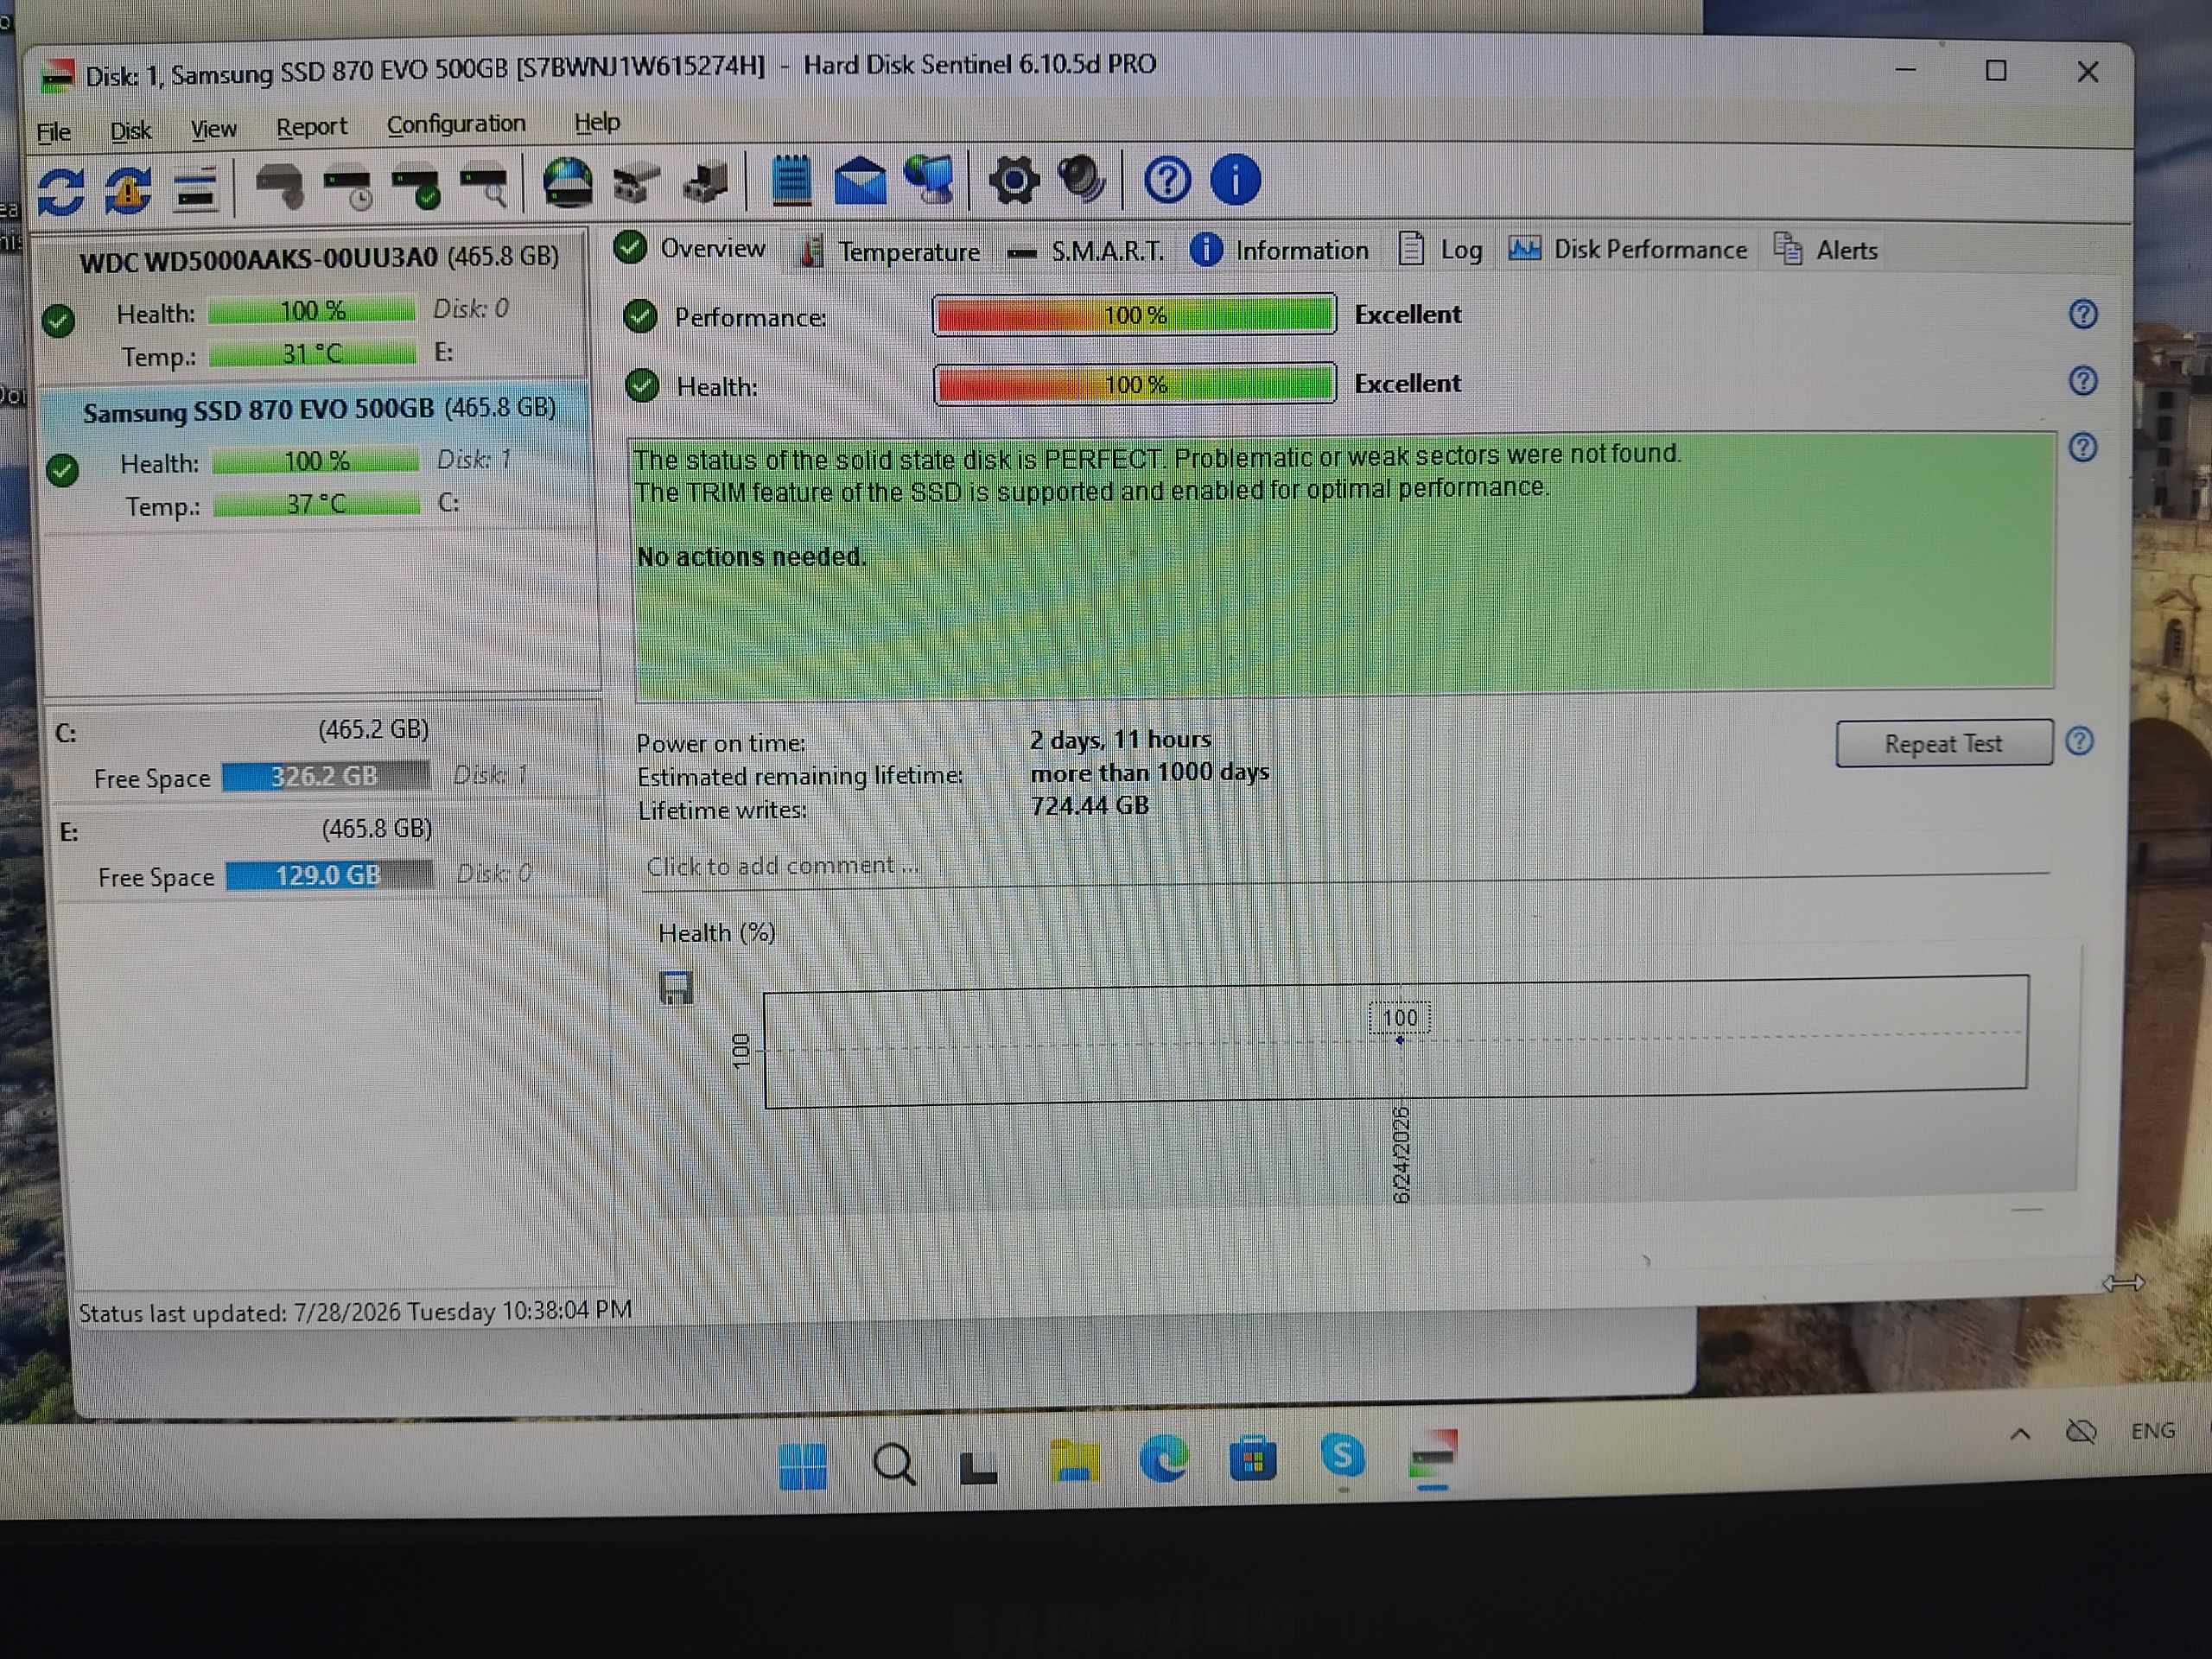The height and width of the screenshot is (1659, 2212).
Task: Open the Report menu
Action: 311,127
